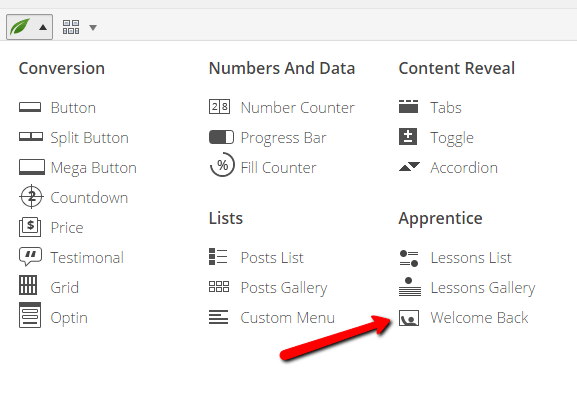Click the Progress Bar icon
The height and width of the screenshot is (400, 577).
click(x=221, y=137)
